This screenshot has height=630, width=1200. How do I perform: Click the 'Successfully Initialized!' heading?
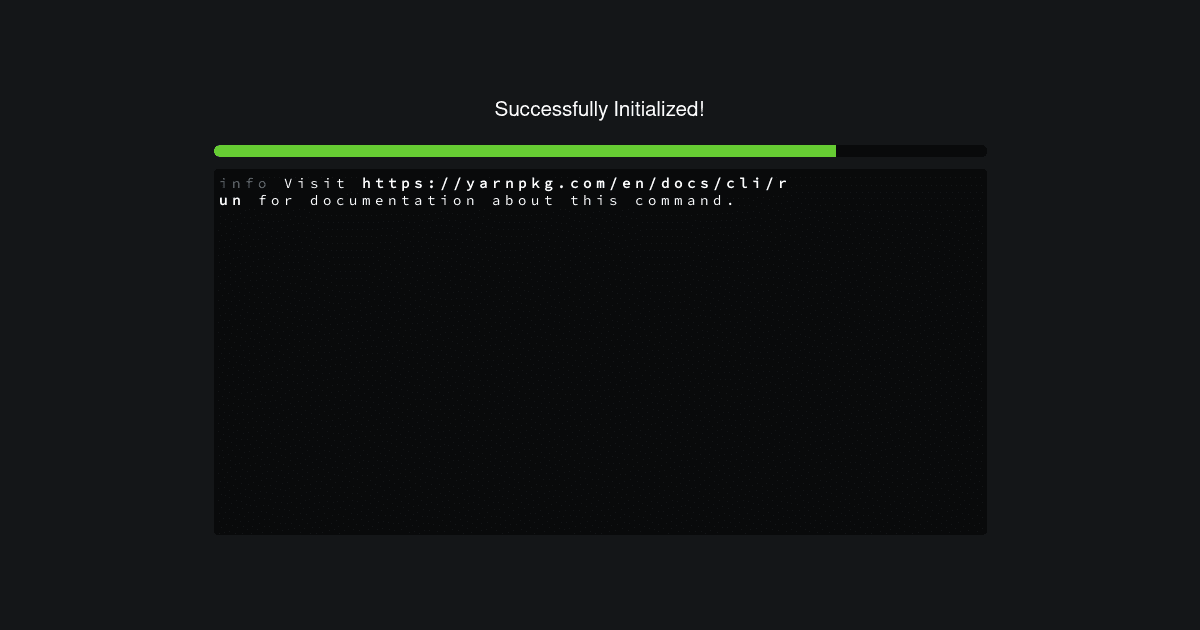[599, 110]
